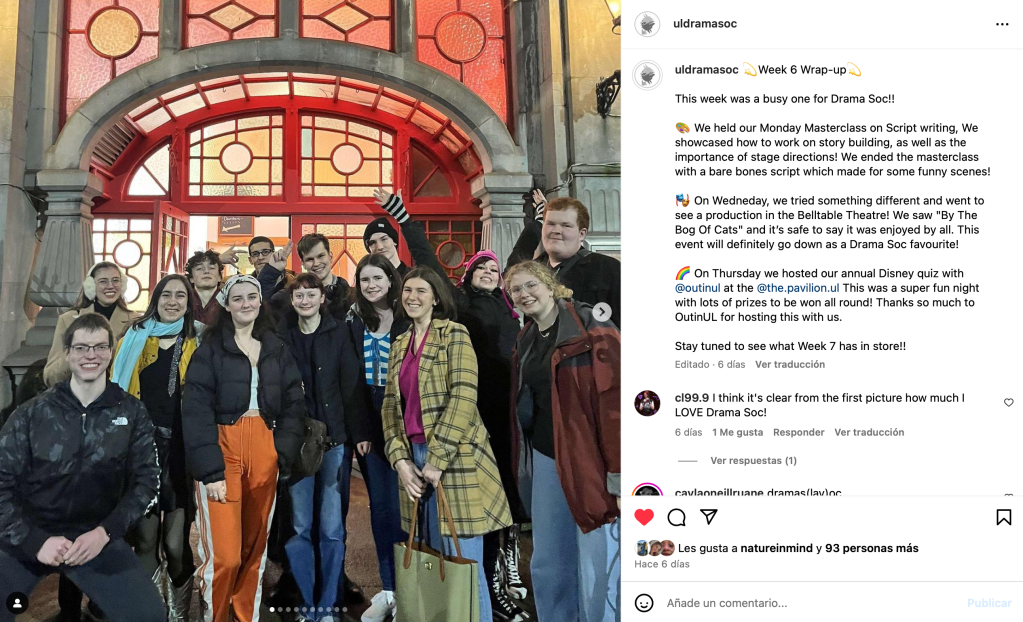Expand Ver respuestas (1) replies
The image size is (1023, 622).
coord(753,461)
